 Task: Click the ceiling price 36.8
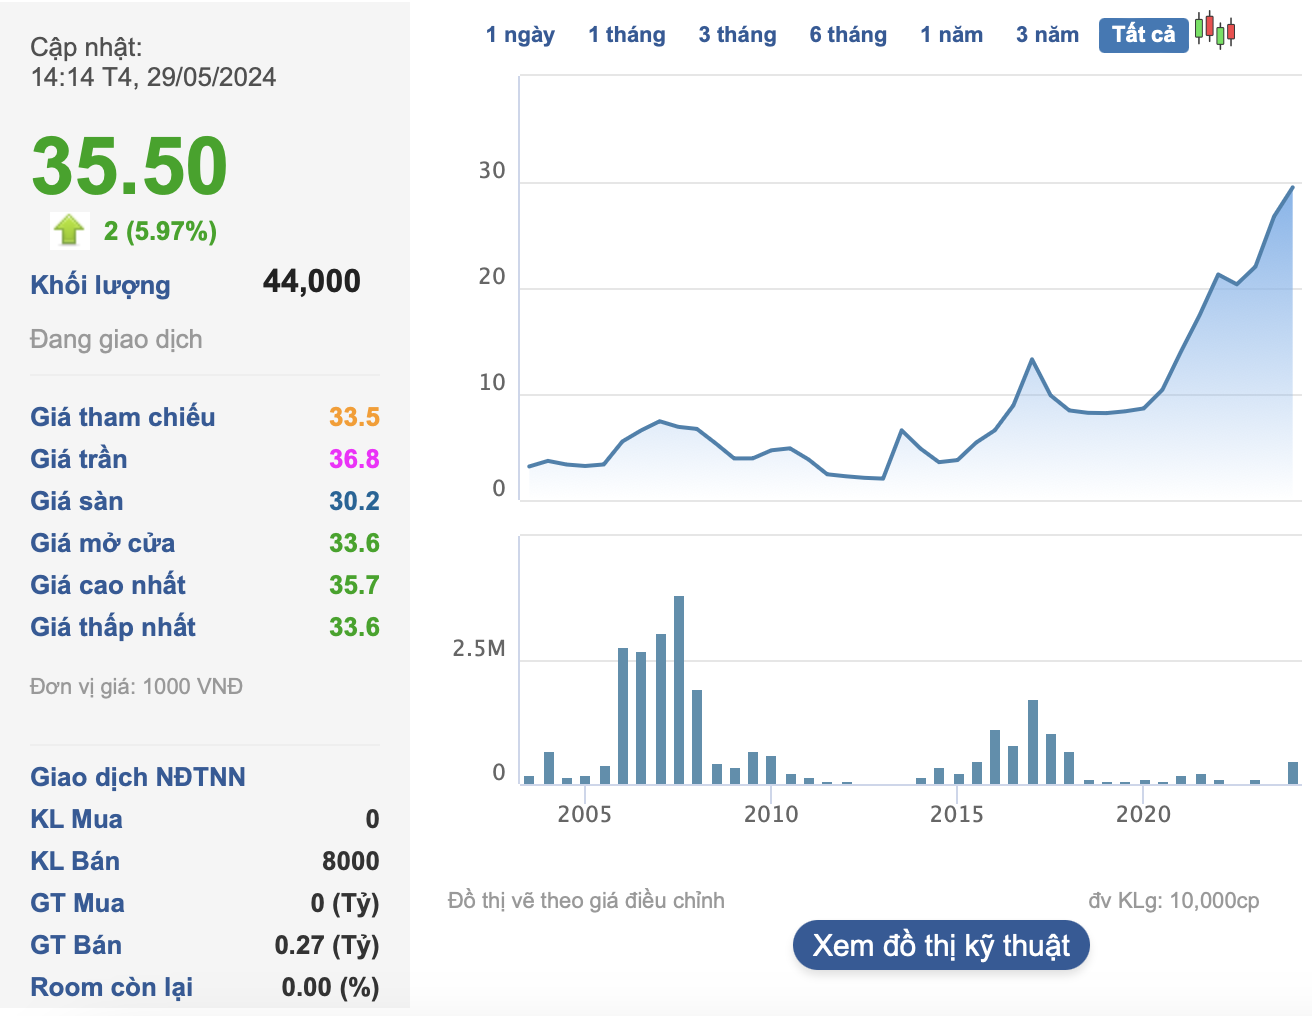355,459
